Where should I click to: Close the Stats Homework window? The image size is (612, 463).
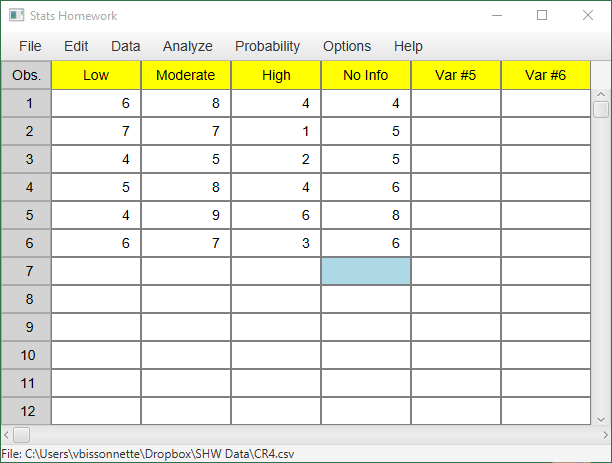(588, 16)
